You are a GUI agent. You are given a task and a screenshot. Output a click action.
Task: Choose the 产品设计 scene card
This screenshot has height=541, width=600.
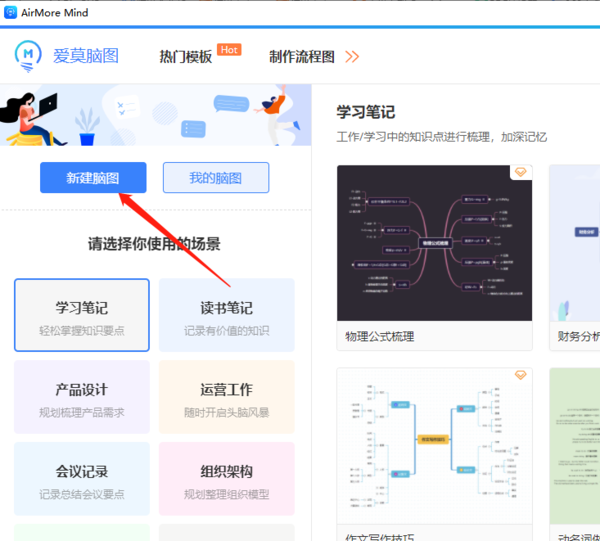tap(82, 397)
